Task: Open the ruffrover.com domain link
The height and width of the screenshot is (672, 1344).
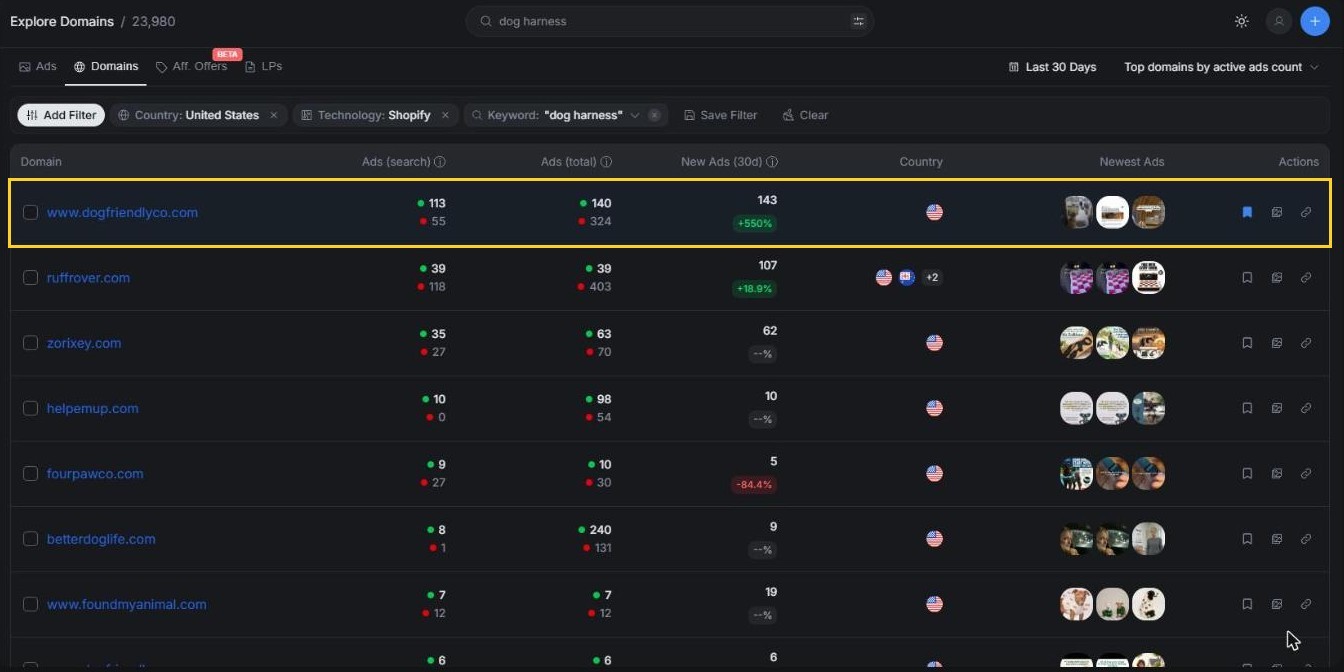Action: pyautogui.click(x=88, y=278)
